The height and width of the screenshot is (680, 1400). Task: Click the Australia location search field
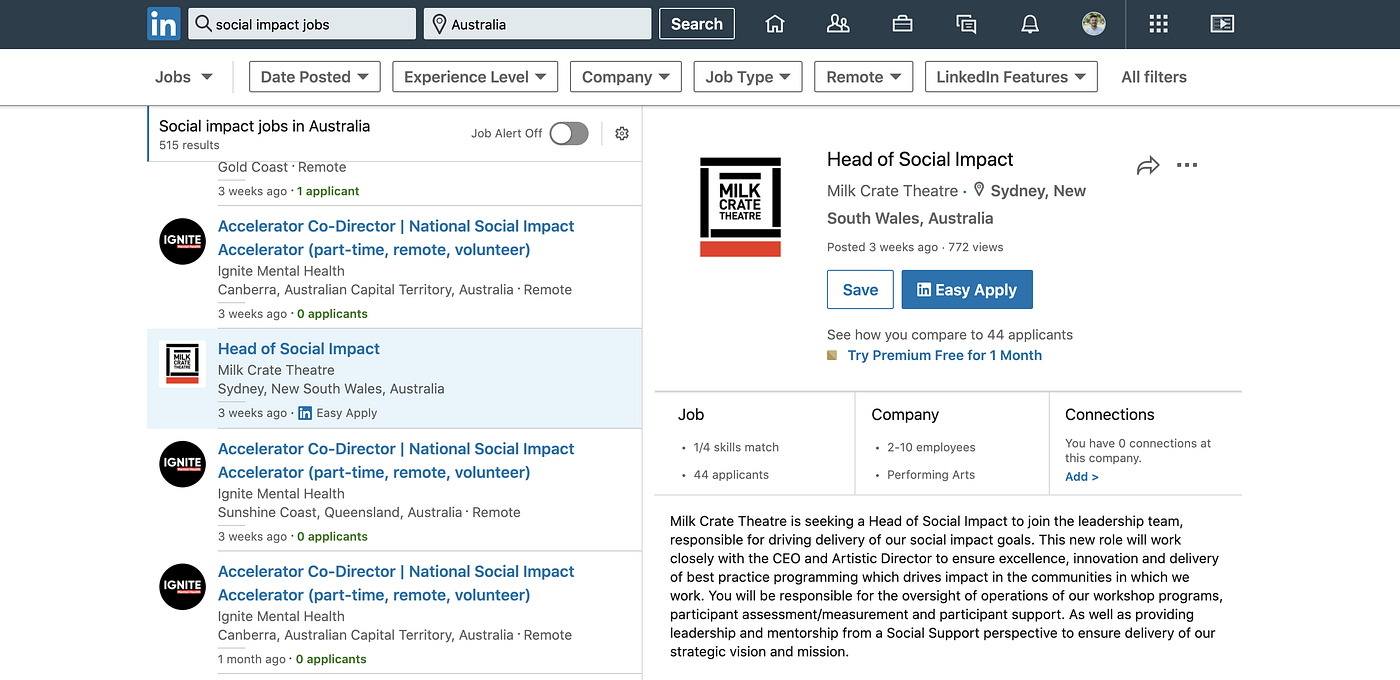pyautogui.click(x=538, y=24)
